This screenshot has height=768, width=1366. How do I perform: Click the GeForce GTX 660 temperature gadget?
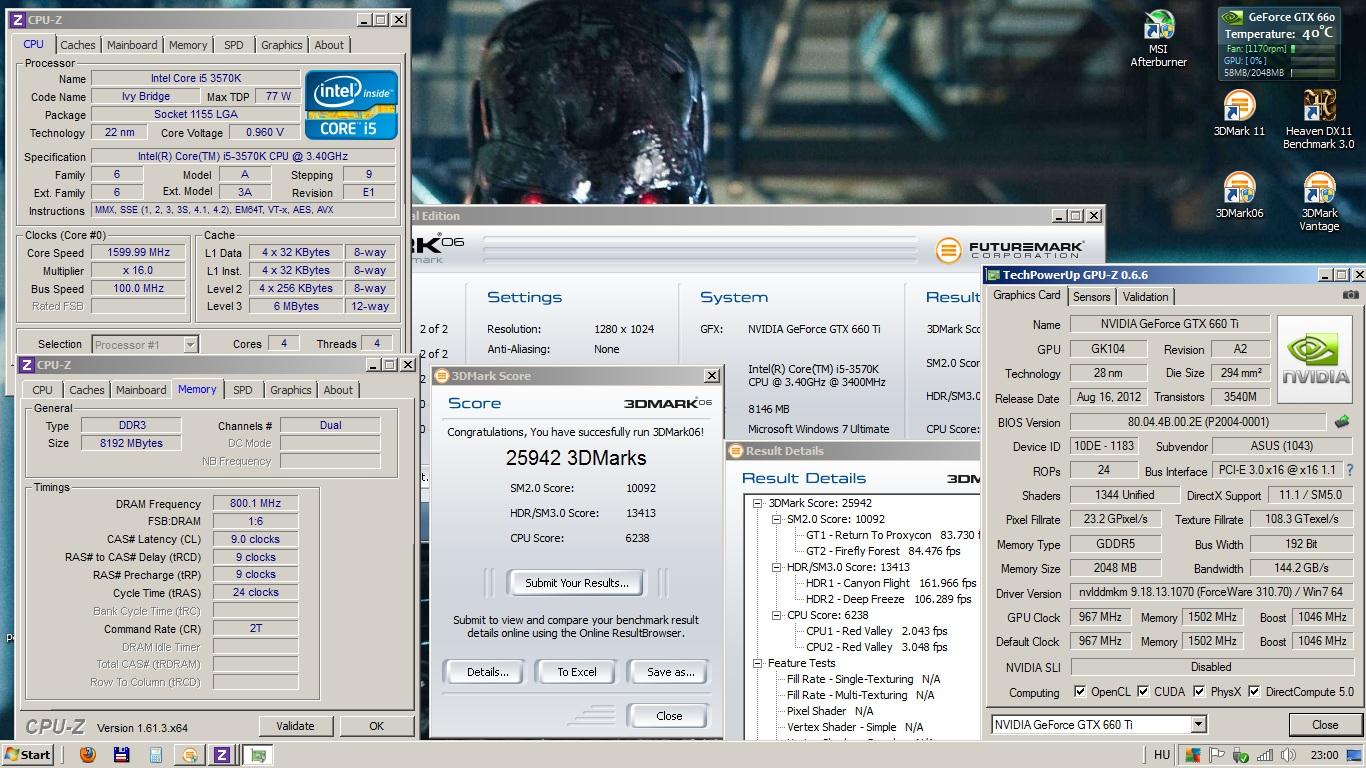(1279, 44)
